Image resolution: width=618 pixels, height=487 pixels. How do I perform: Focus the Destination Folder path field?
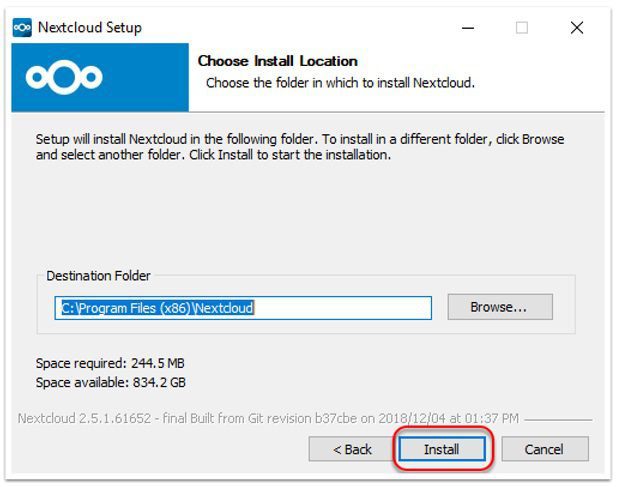pyautogui.click(x=243, y=308)
